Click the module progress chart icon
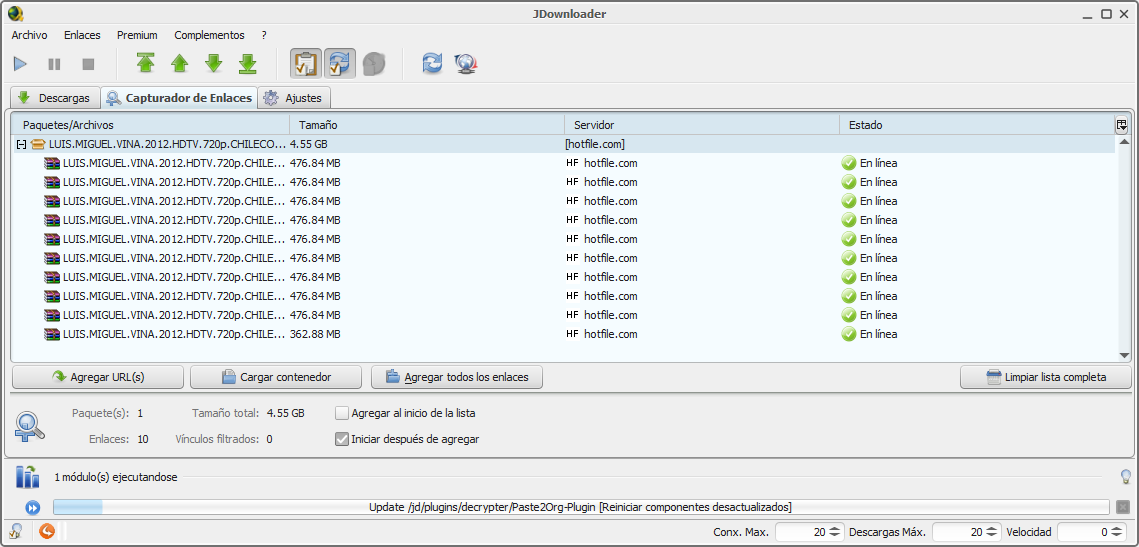 click(28, 477)
